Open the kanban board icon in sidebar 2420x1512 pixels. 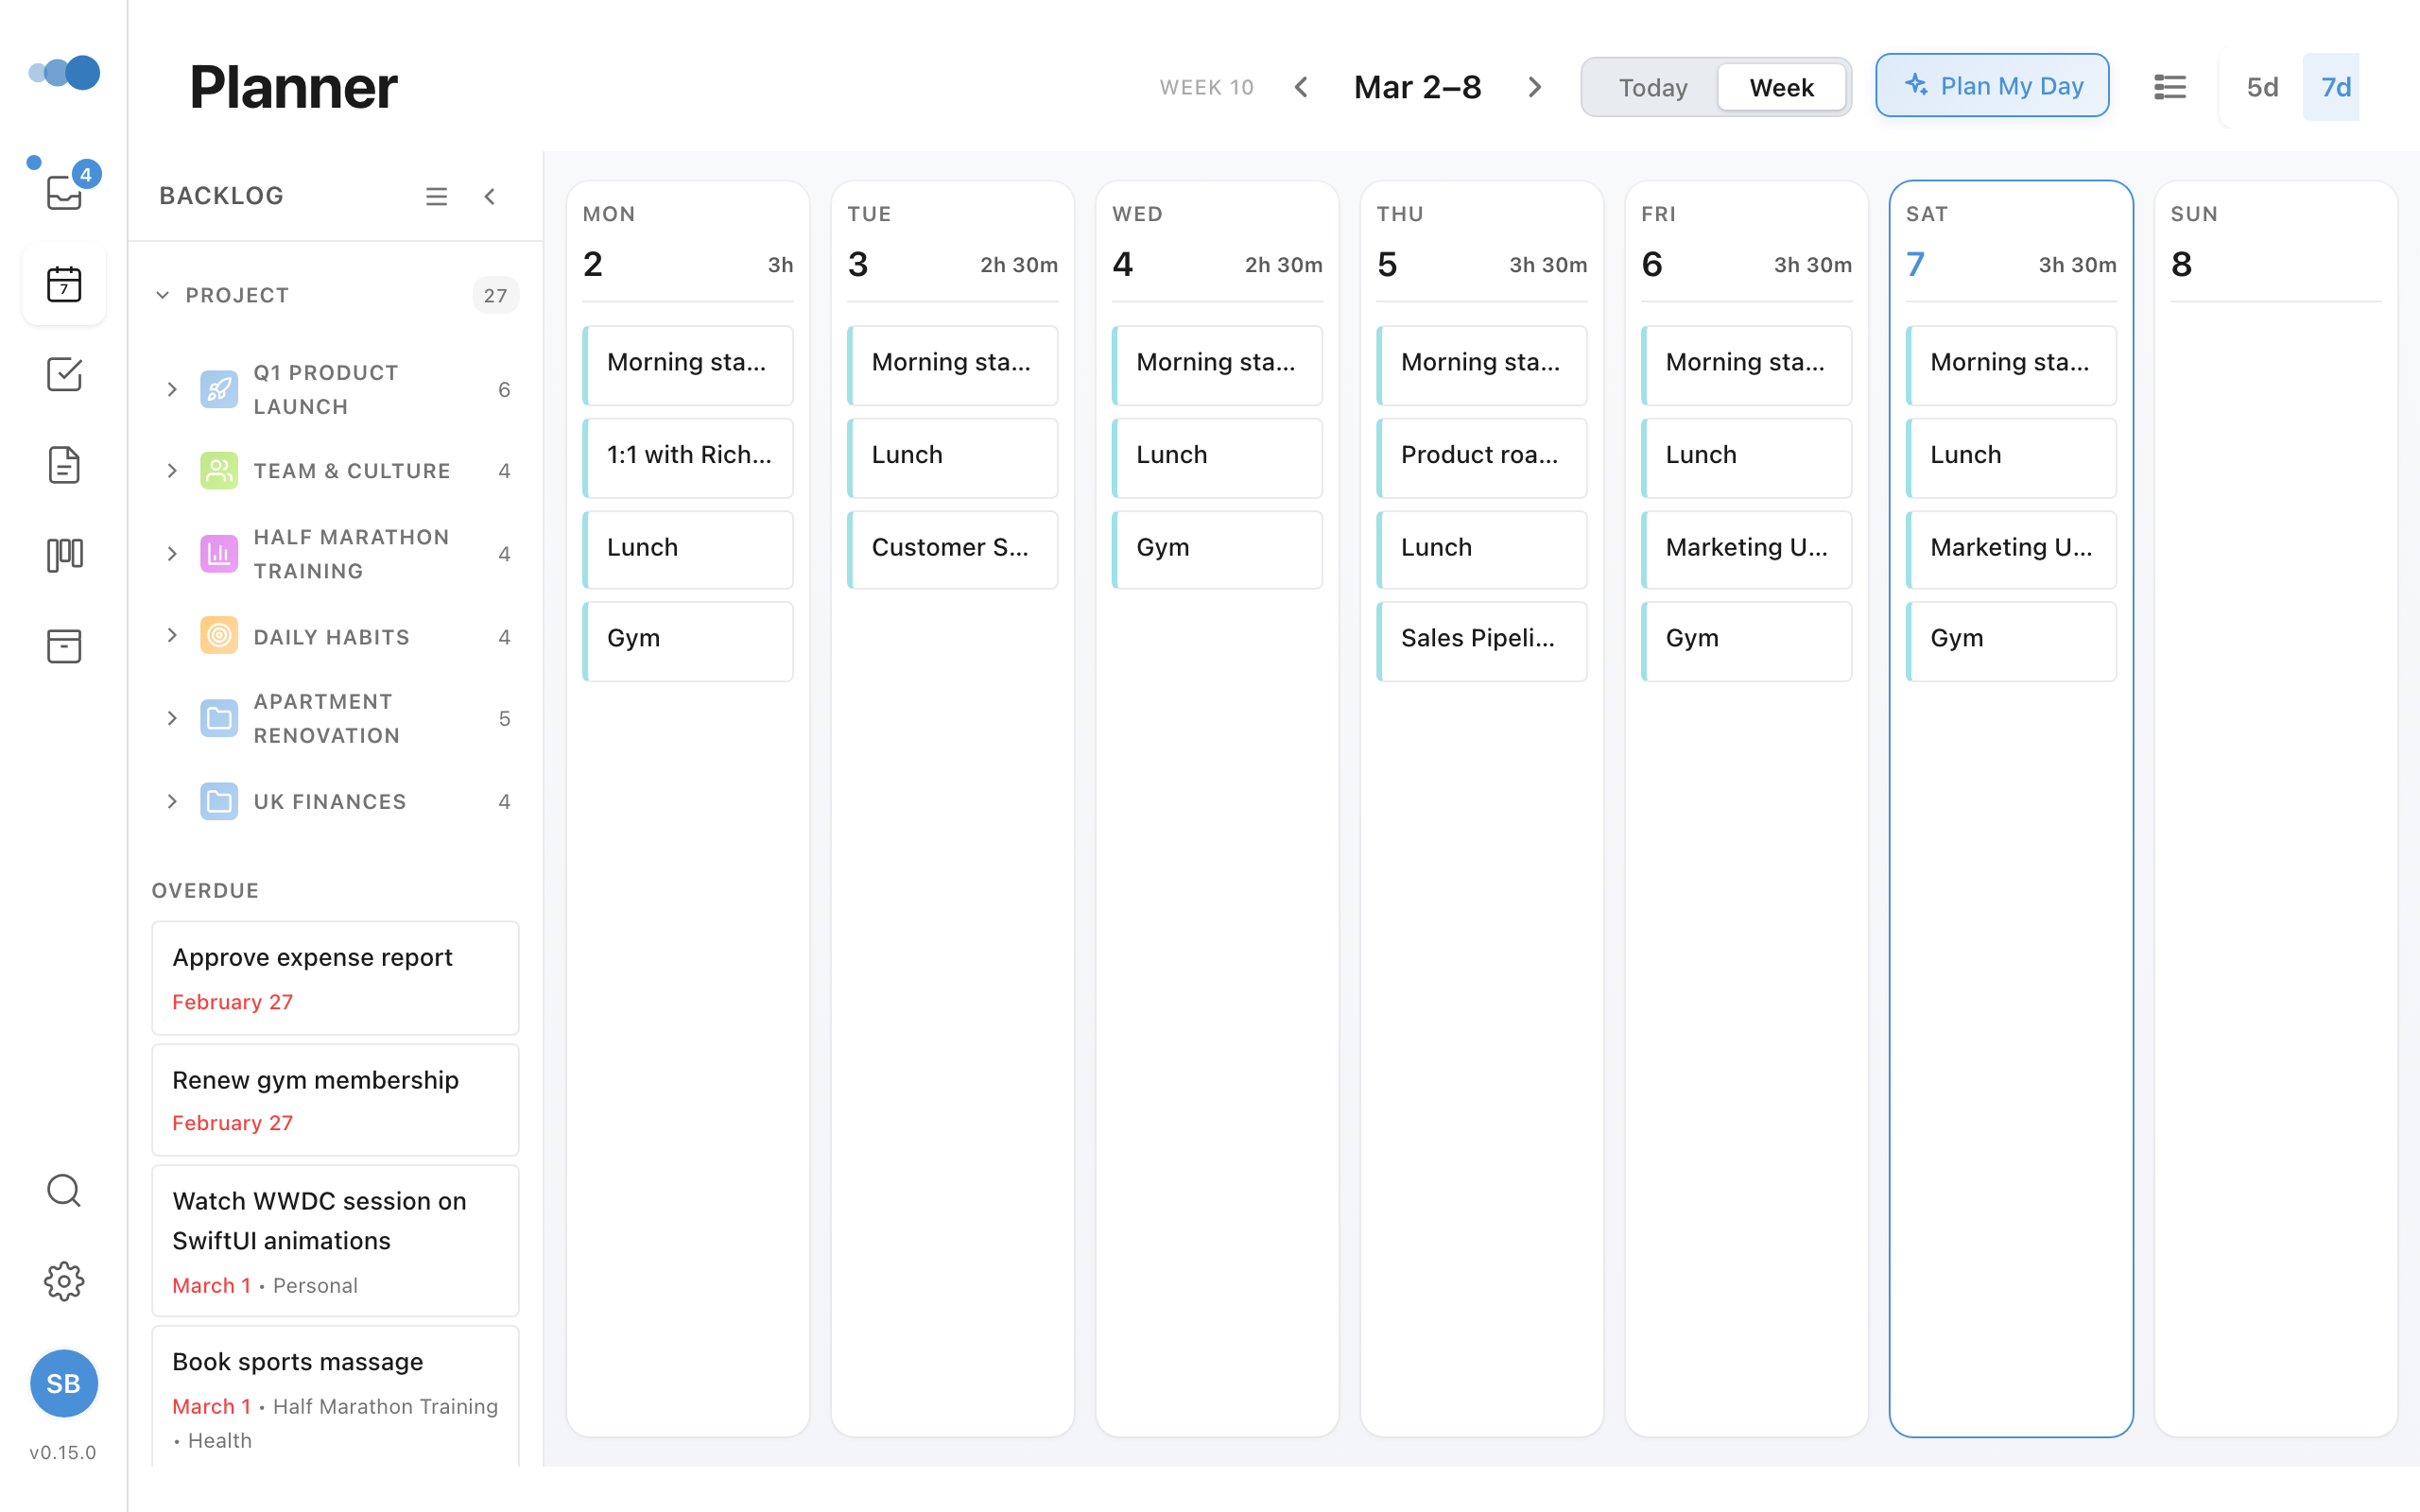[64, 555]
